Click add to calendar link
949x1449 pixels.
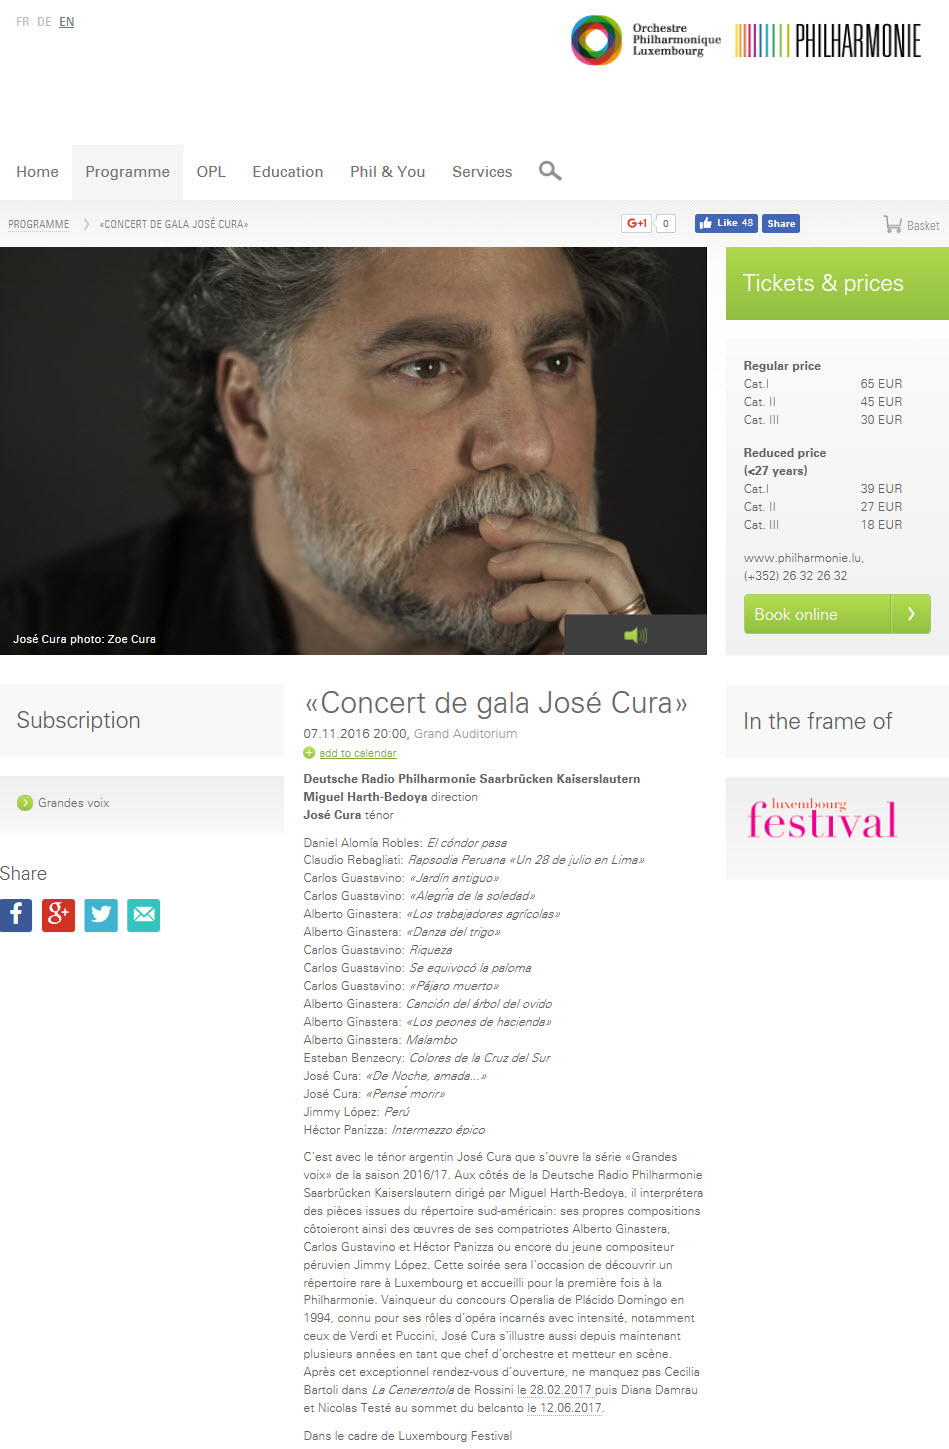coord(358,753)
